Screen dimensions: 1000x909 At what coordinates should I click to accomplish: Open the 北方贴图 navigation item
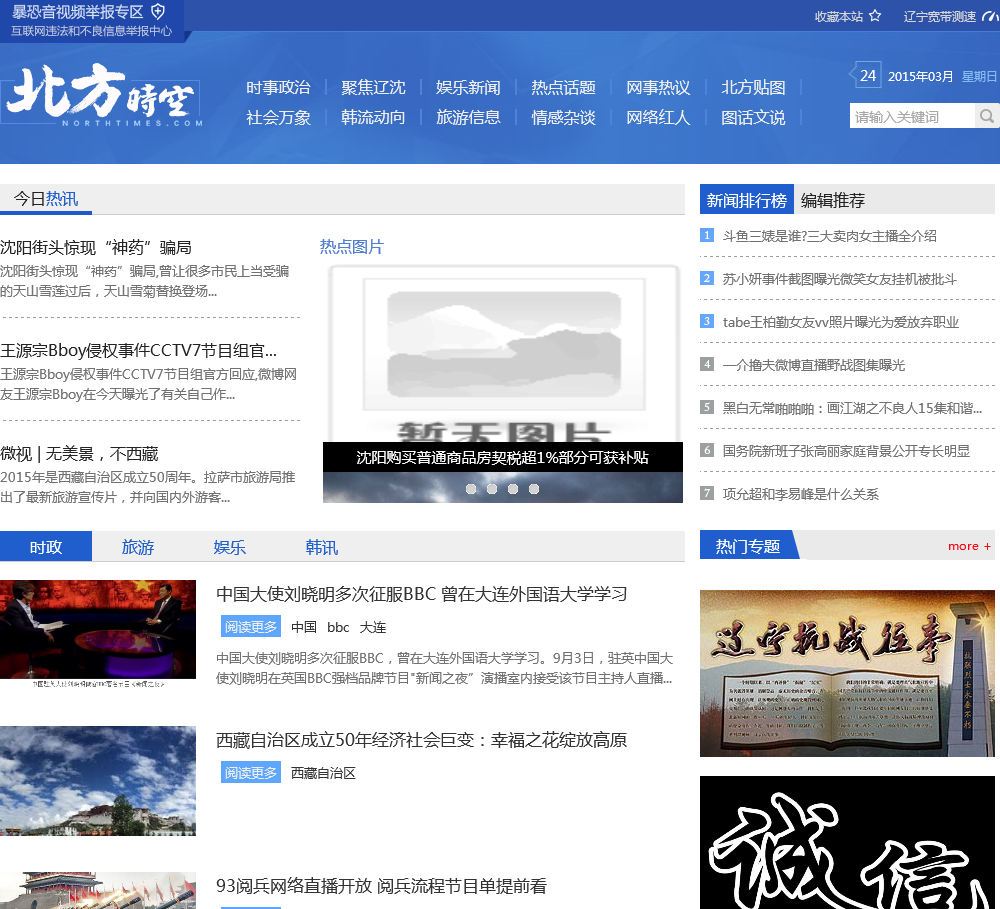(x=753, y=87)
